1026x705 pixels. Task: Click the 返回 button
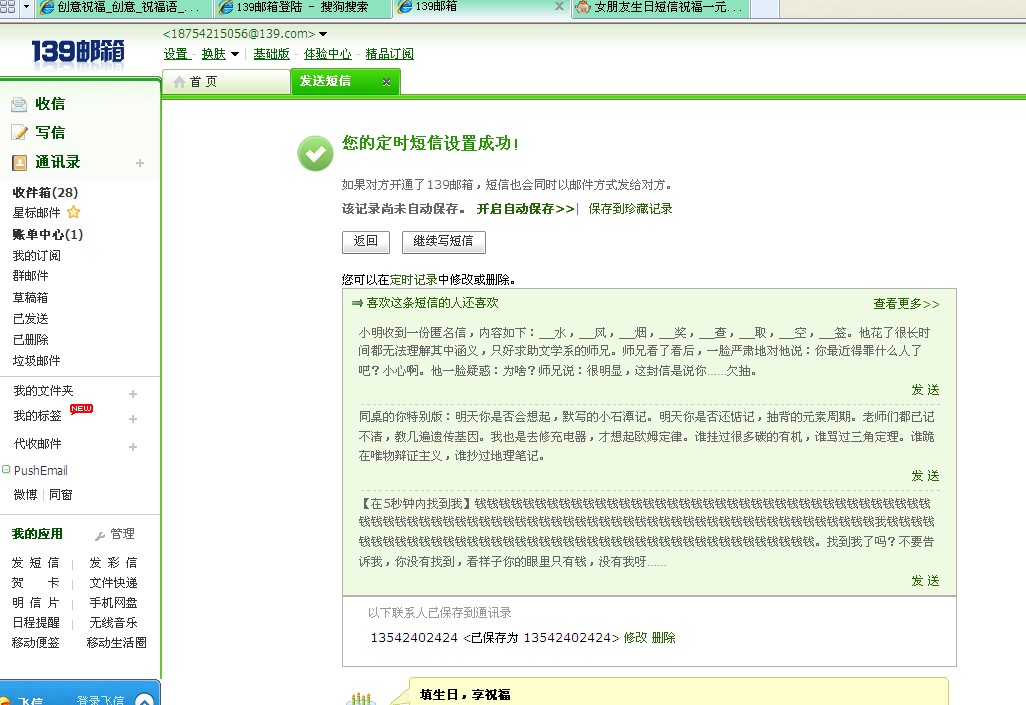pyautogui.click(x=366, y=242)
